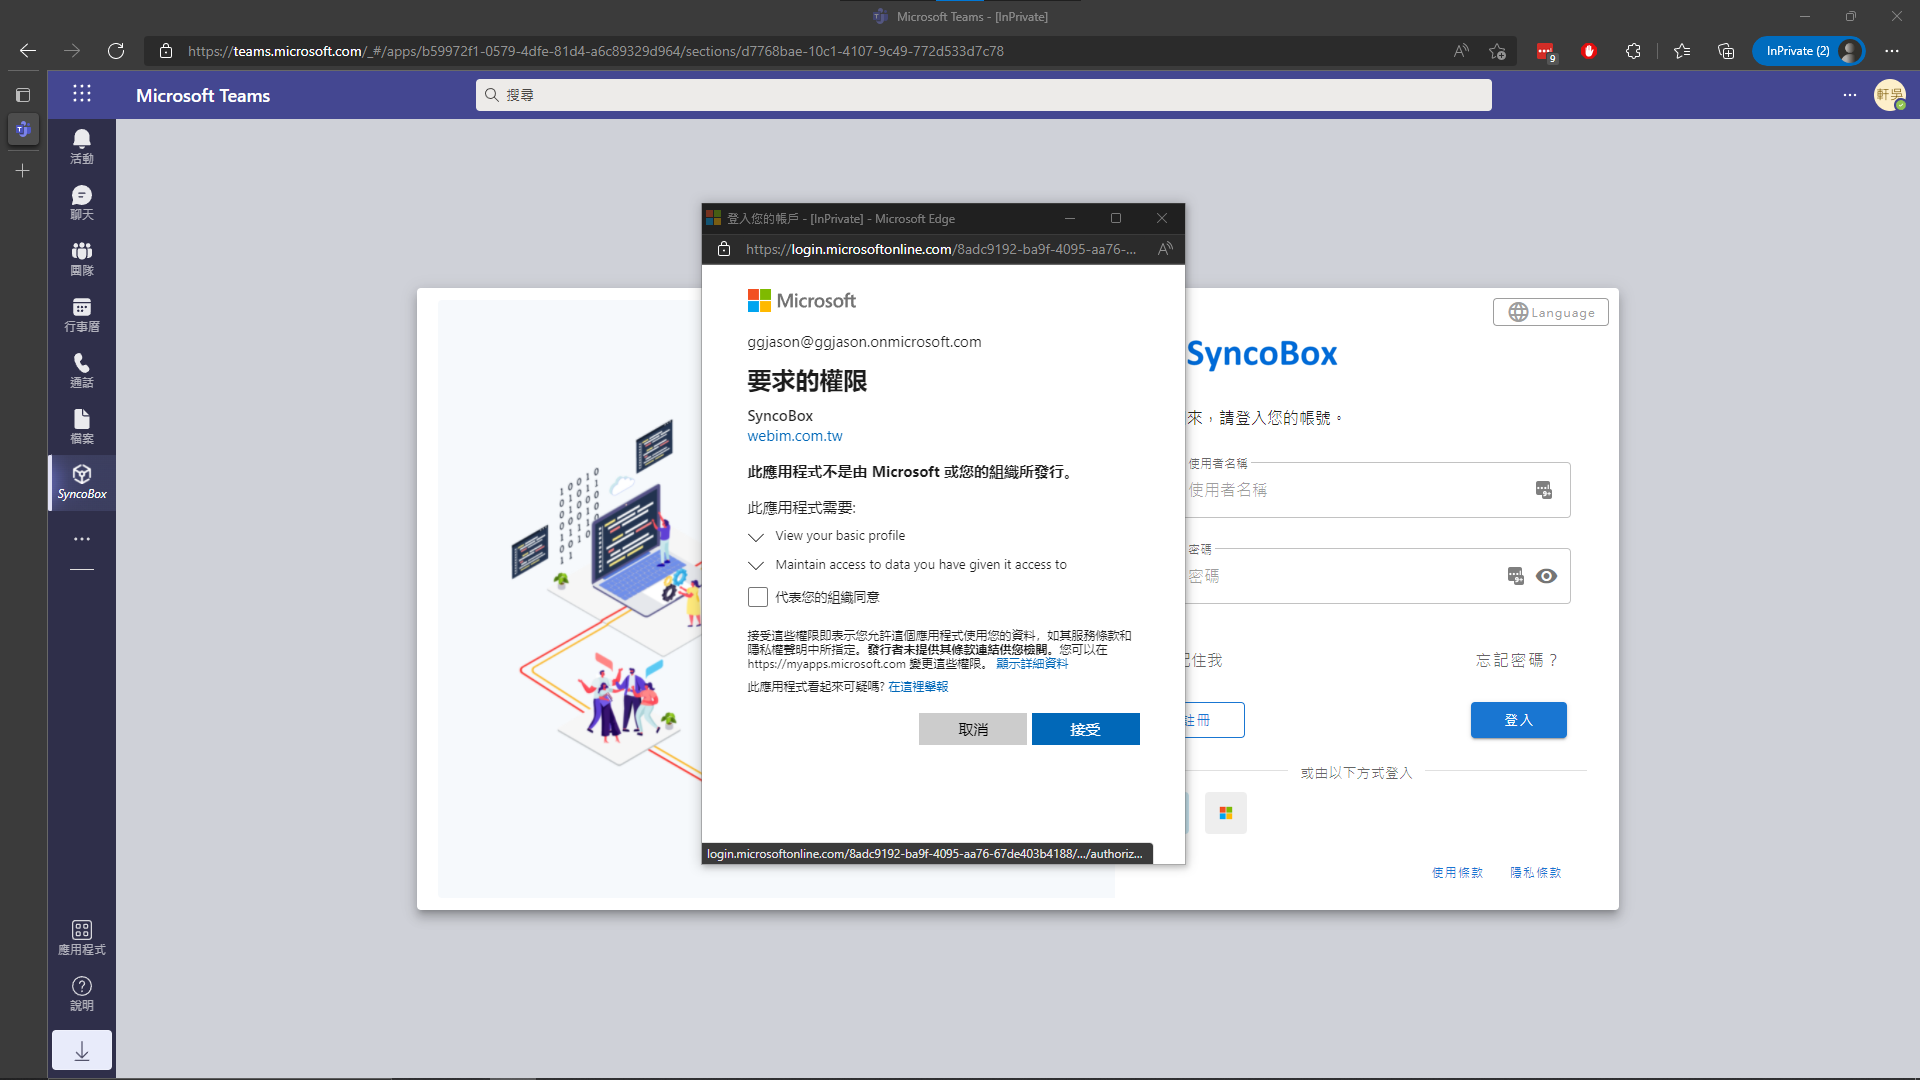This screenshot has height=1080, width=1920.
Task: Open more apps ellipsis in Teams sidebar
Action: 82,539
